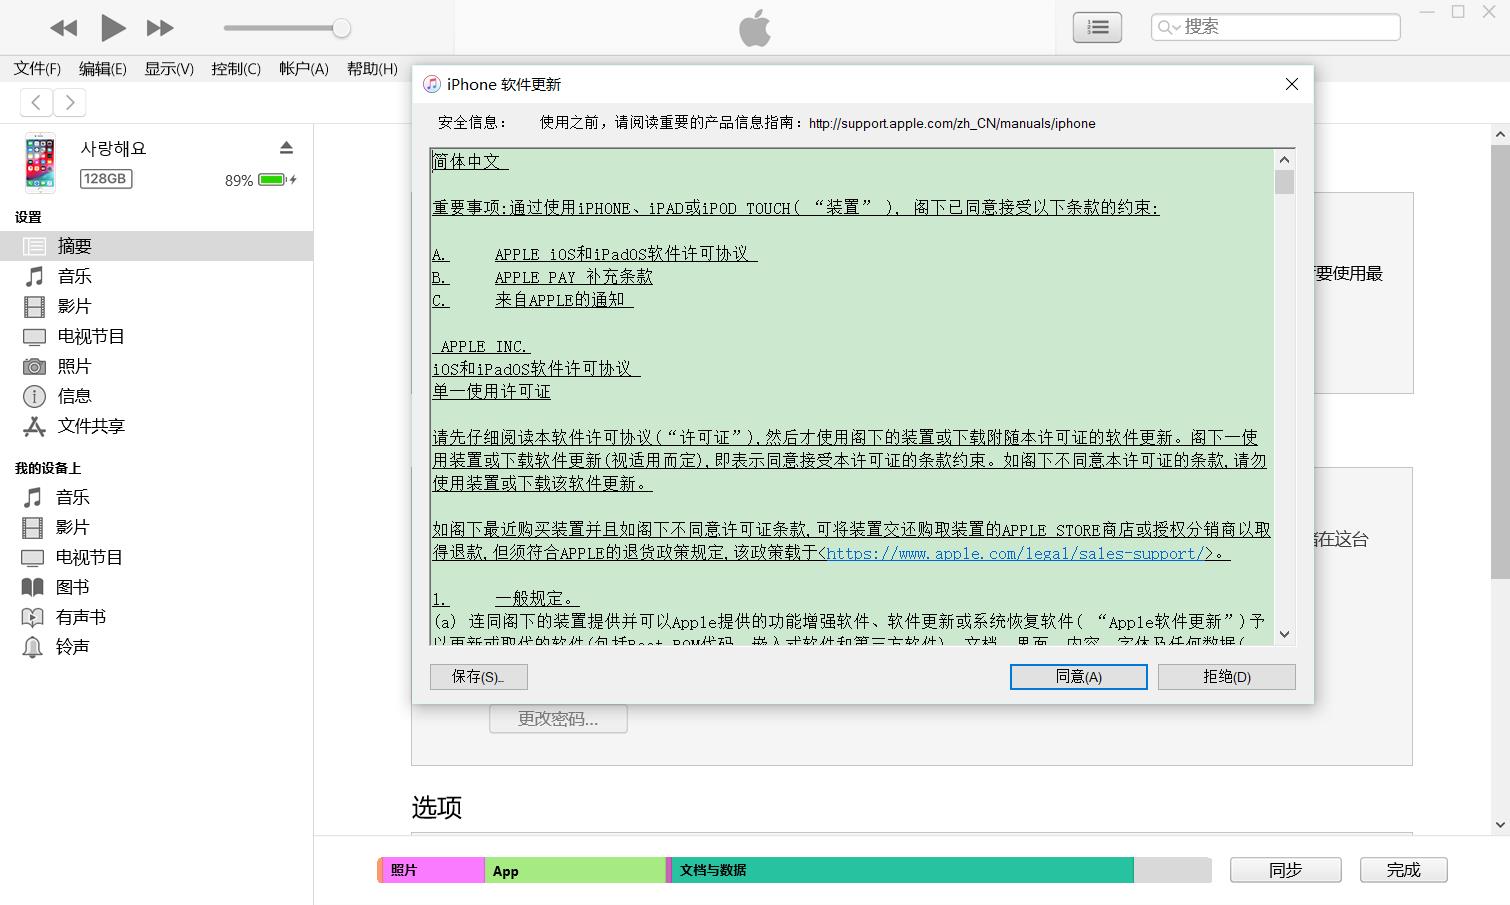This screenshot has width=1510, height=905.
Task: Select 图书 under 我的设备上
Action: [72, 587]
